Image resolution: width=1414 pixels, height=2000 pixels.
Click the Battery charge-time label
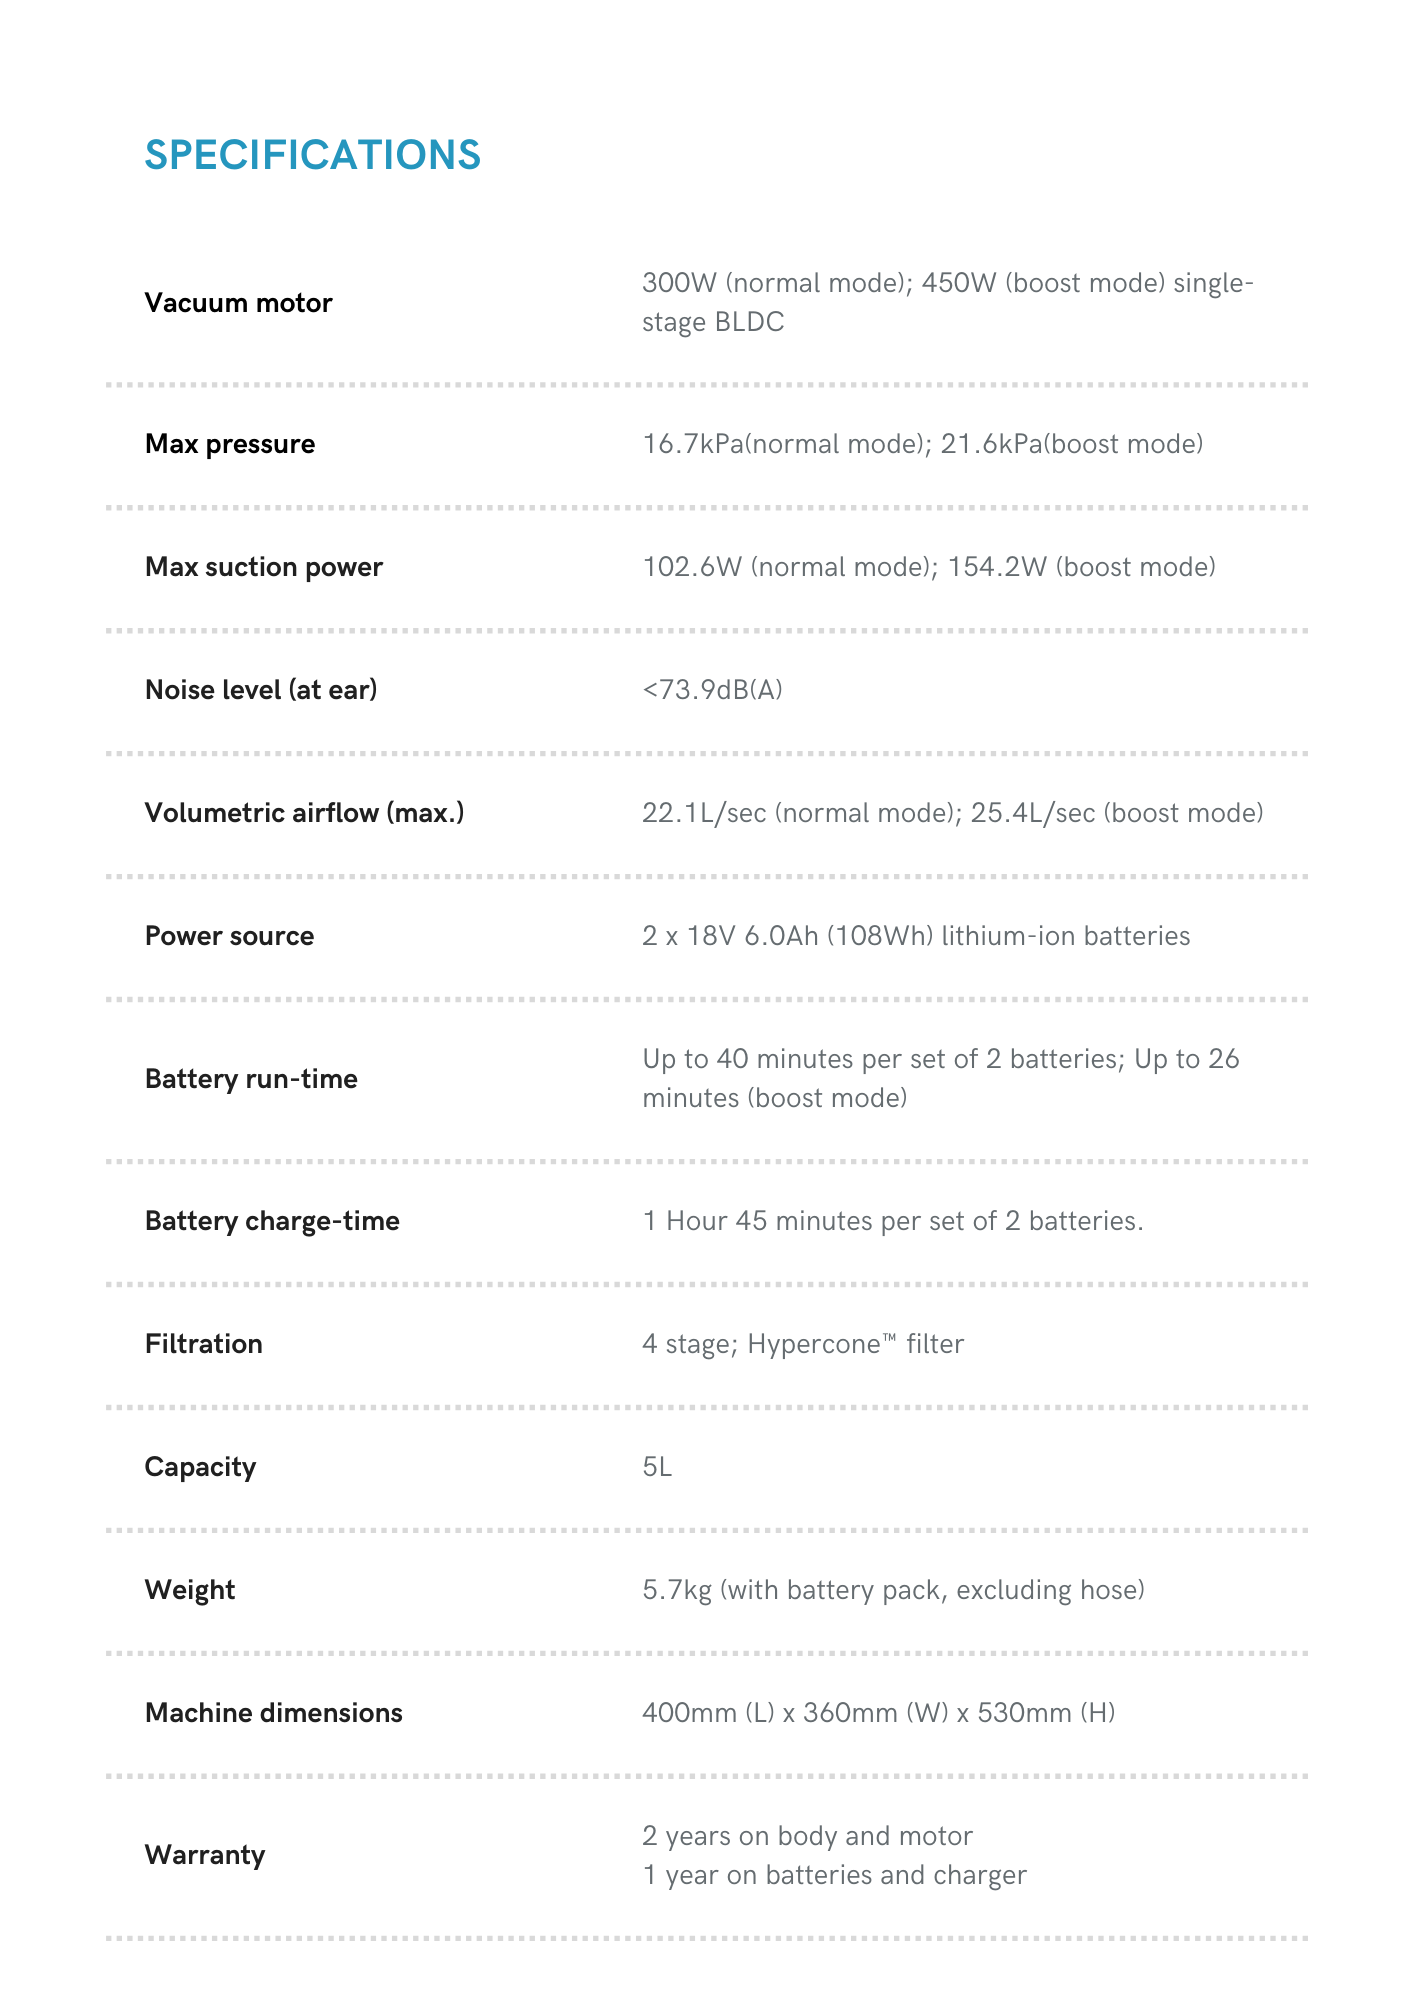point(272,1221)
